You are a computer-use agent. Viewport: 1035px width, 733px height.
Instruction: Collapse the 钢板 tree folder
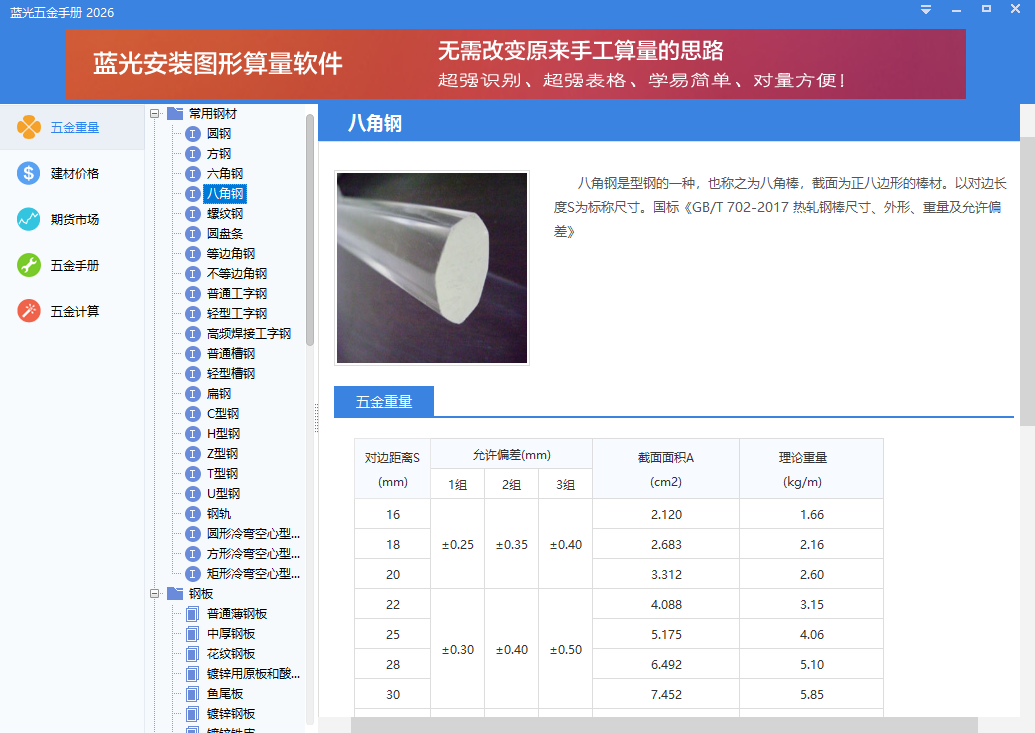coord(155,593)
